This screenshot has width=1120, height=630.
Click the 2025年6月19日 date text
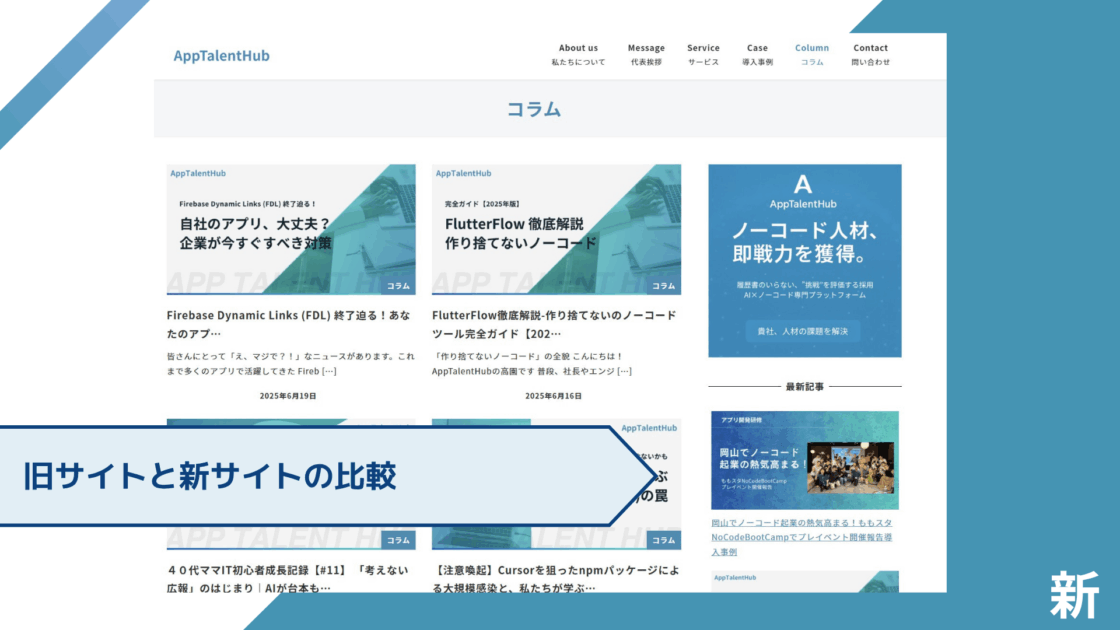click(x=288, y=396)
